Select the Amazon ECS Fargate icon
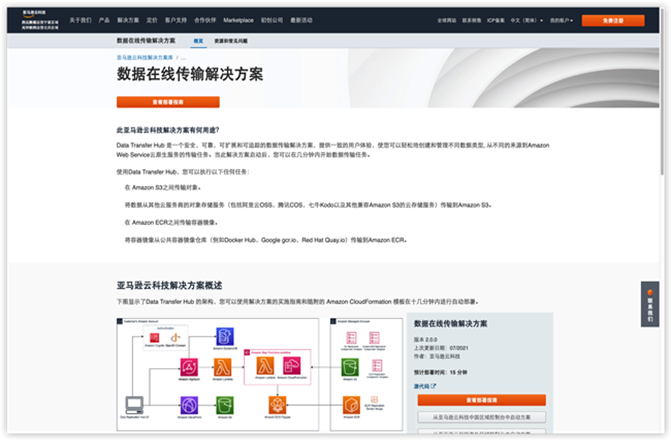This screenshot has height=440, width=671. (x=277, y=405)
